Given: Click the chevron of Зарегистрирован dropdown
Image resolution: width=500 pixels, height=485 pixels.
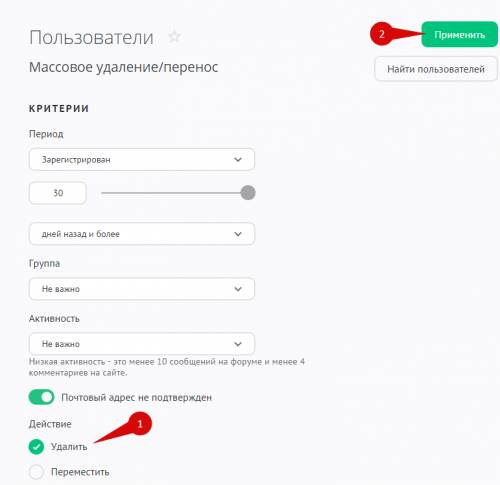Looking at the screenshot, I should point(238,160).
